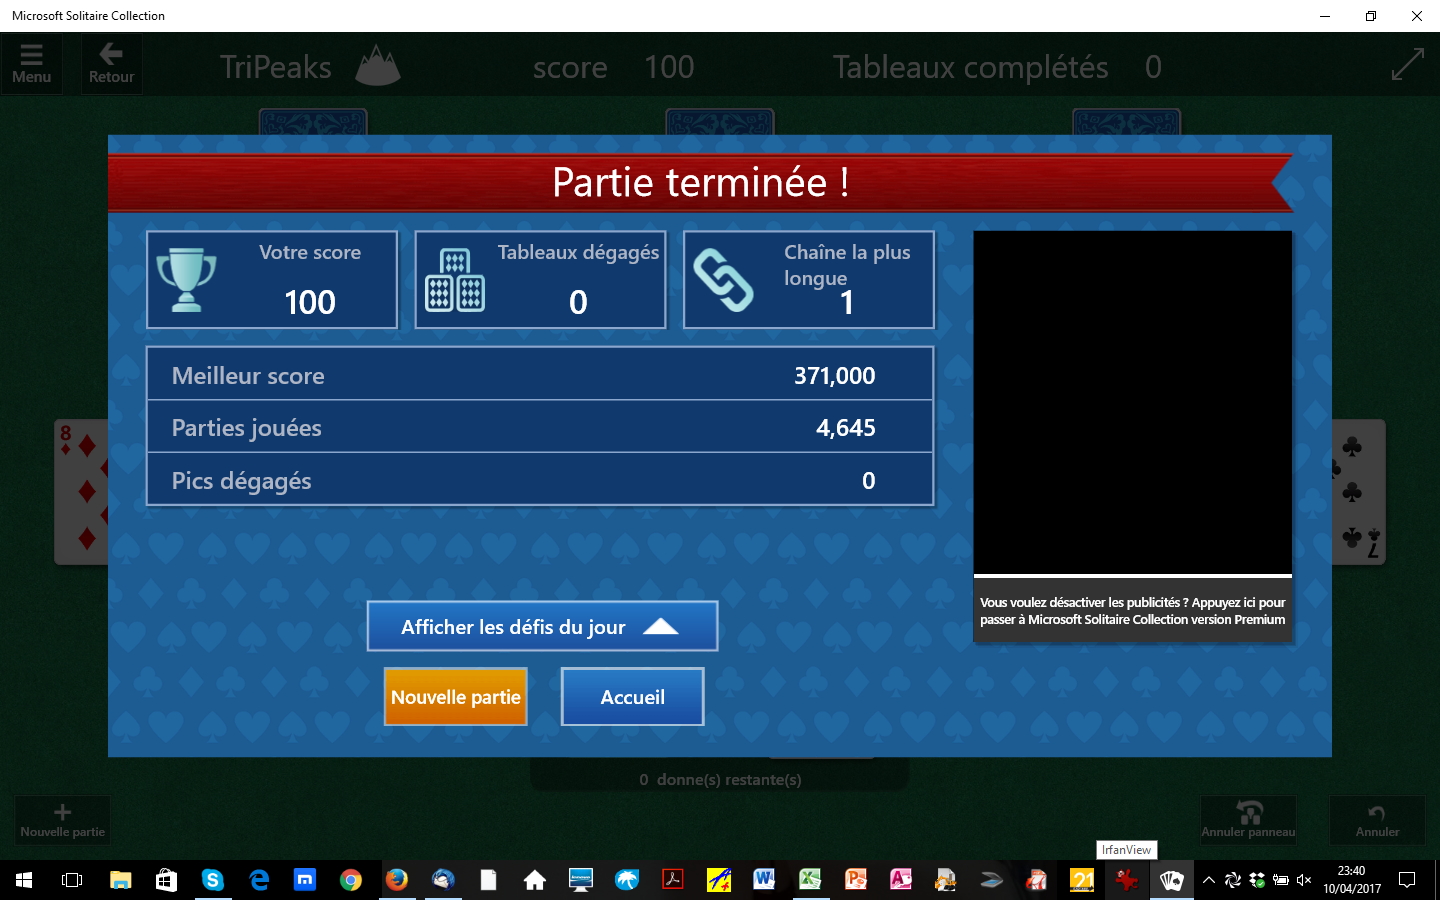This screenshot has height=900, width=1440.
Task: Click the chain link icon
Action: (x=723, y=280)
